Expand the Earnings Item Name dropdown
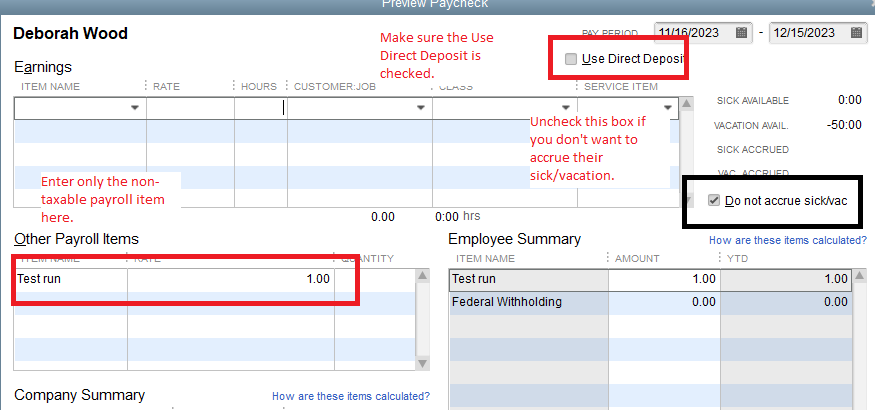This screenshot has width=875, height=410. click(134, 108)
